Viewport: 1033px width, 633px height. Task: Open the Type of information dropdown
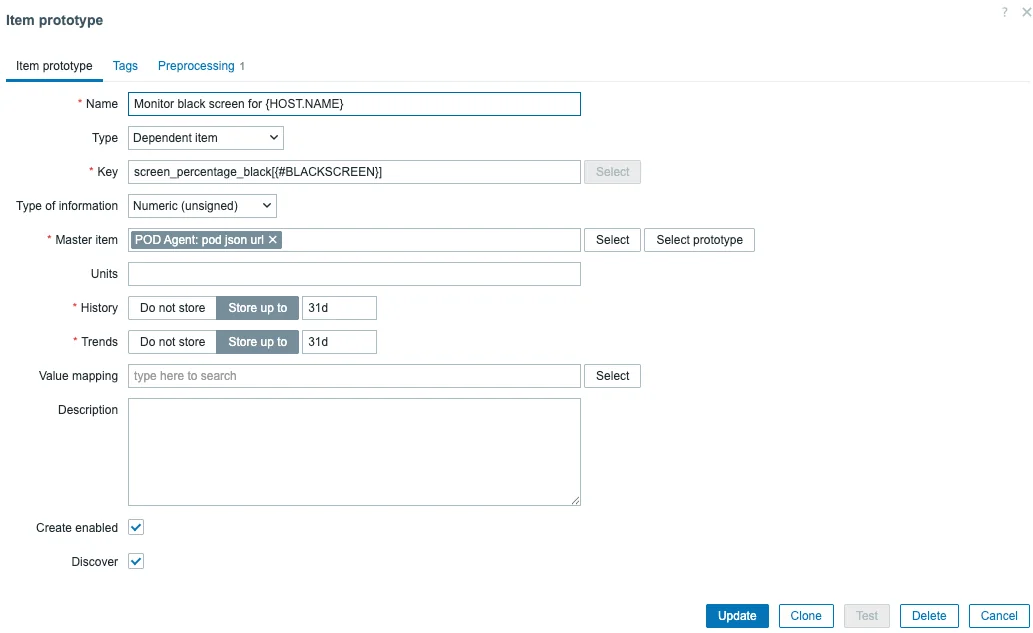pyautogui.click(x=202, y=206)
